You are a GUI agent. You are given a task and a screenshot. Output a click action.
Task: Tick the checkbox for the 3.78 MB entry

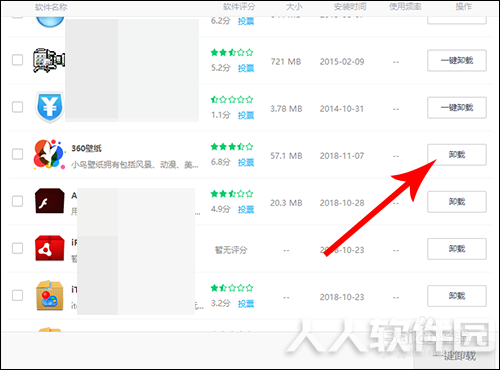pyautogui.click(x=17, y=107)
